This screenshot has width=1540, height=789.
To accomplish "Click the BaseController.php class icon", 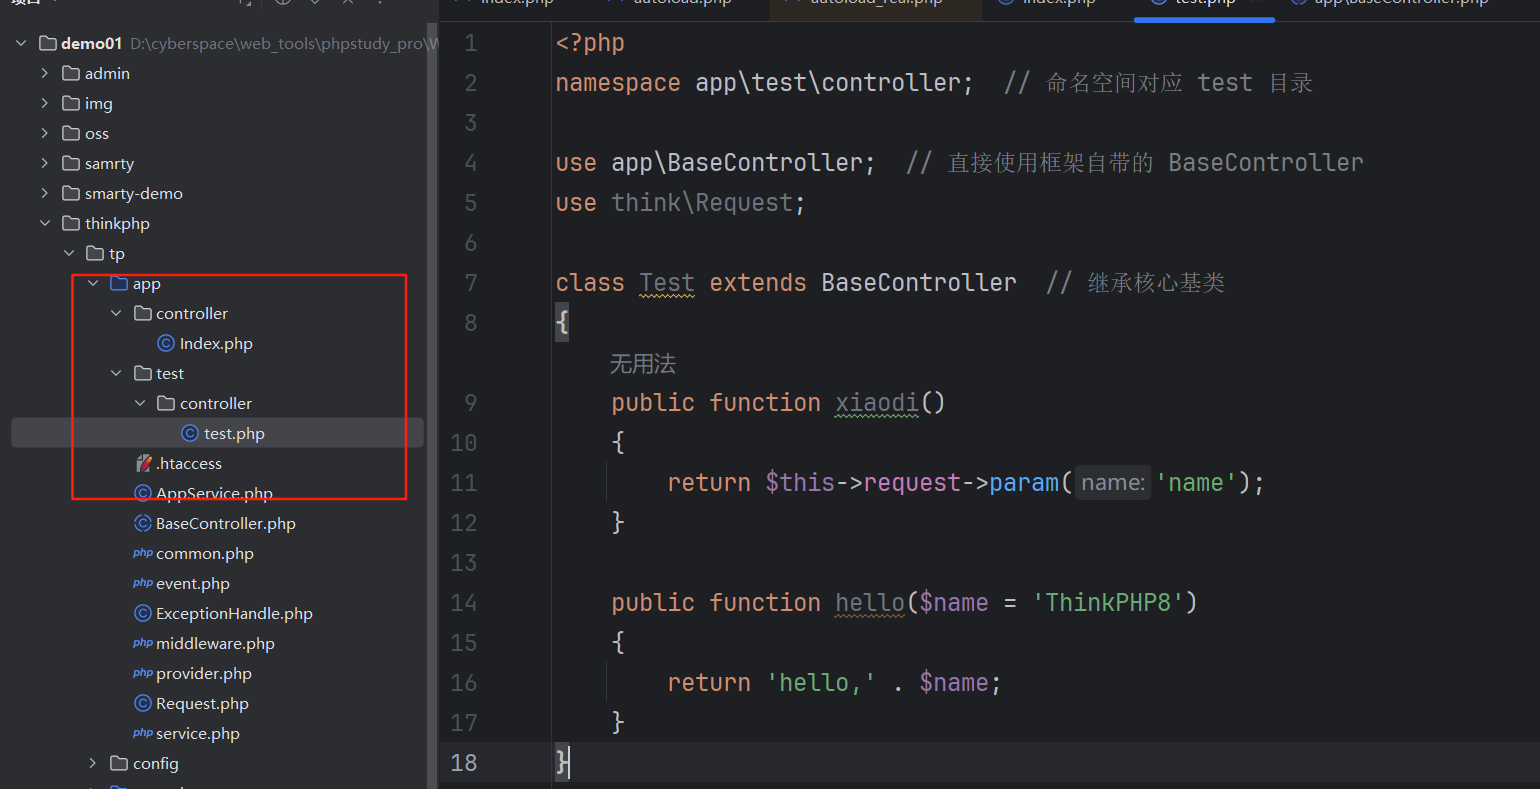I will click(x=143, y=523).
